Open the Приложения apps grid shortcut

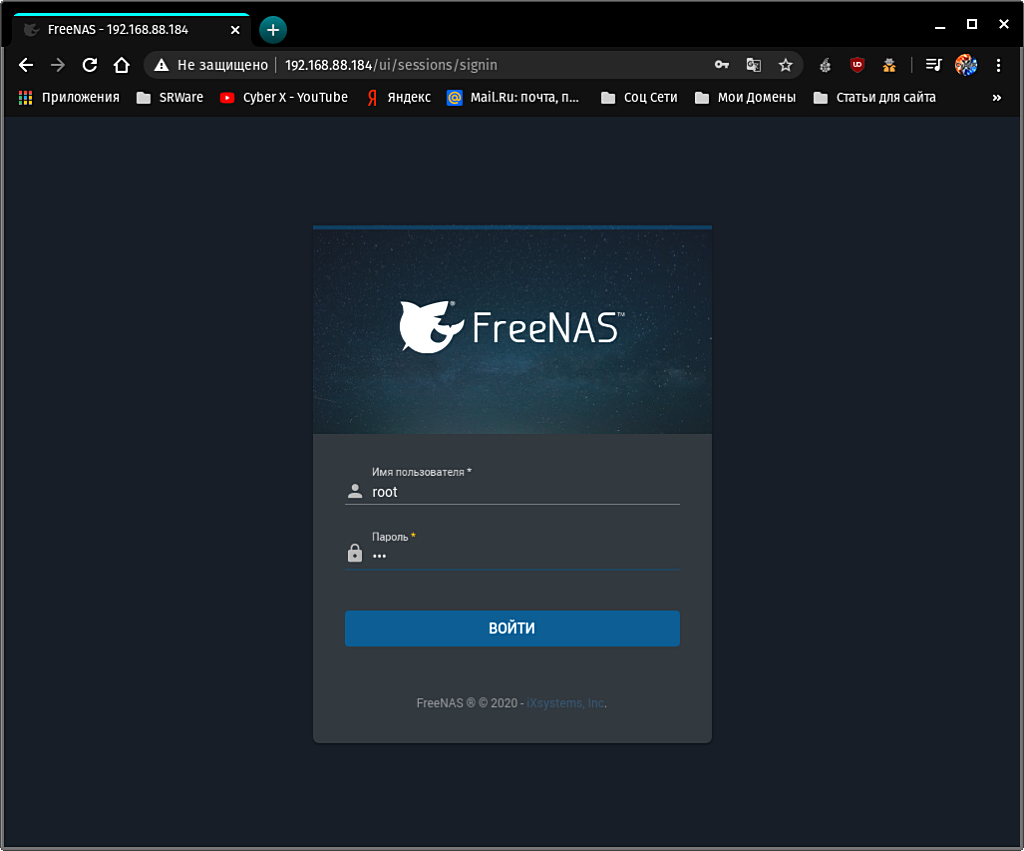[x=69, y=97]
